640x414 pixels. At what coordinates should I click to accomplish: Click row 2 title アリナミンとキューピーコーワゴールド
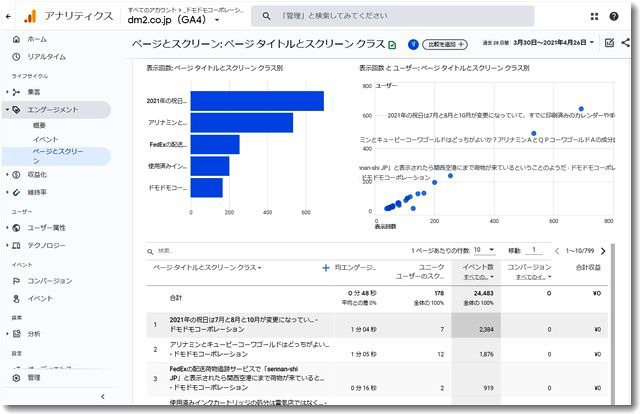tap(249, 349)
